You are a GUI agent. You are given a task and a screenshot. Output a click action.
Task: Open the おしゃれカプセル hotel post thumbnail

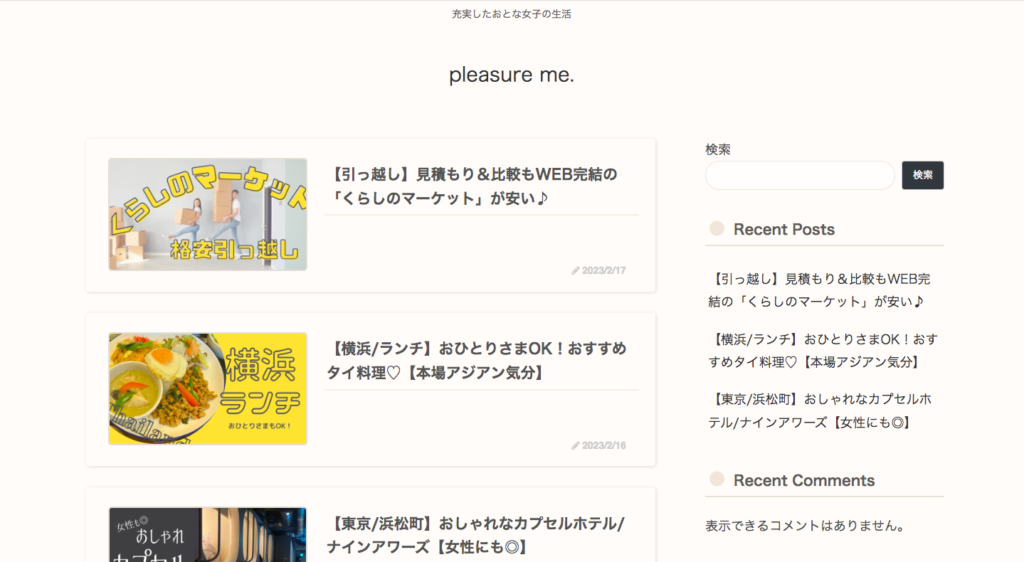207,535
